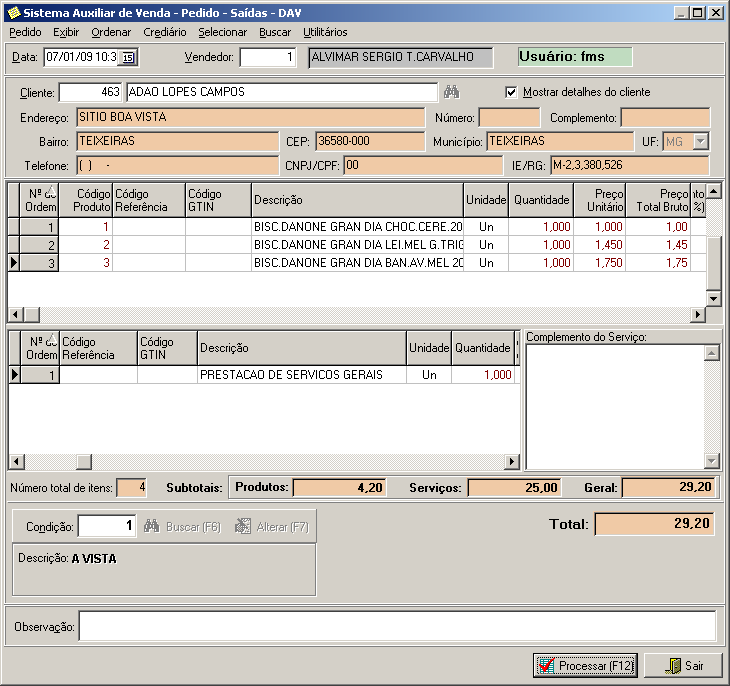Click the Complemento address field

pos(665,117)
